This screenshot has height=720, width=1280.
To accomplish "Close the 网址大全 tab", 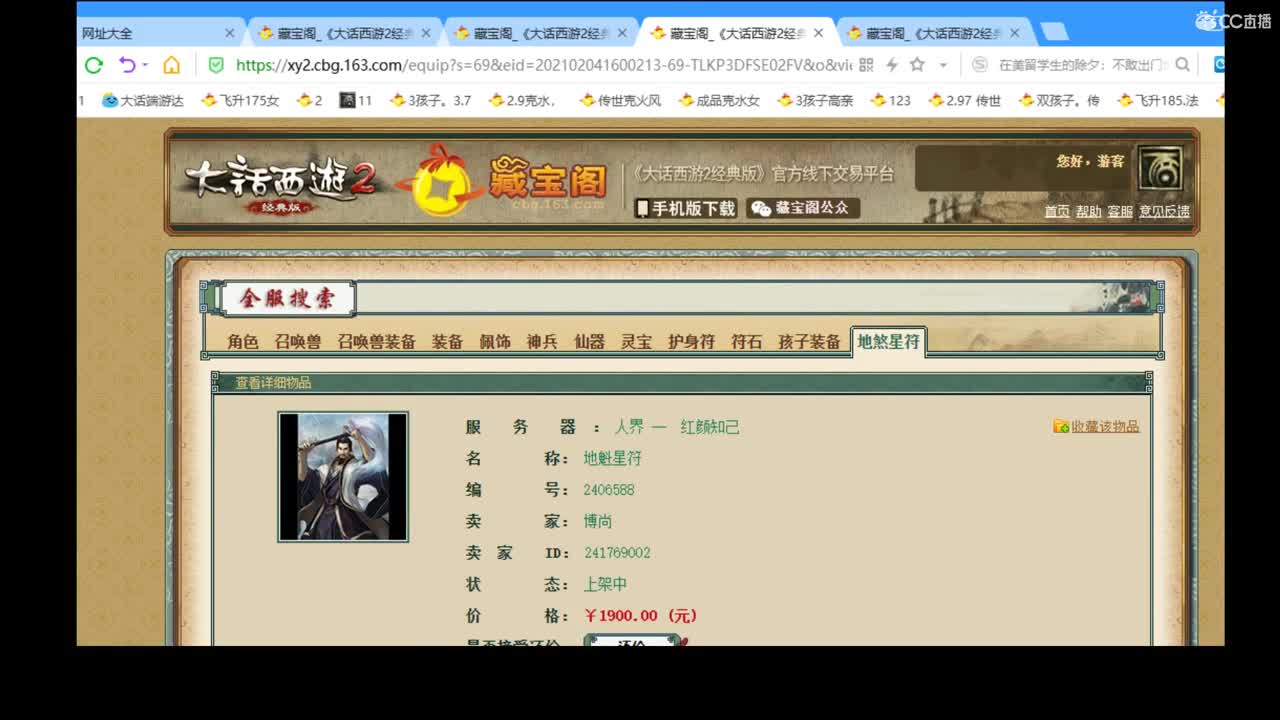I will [x=229, y=33].
